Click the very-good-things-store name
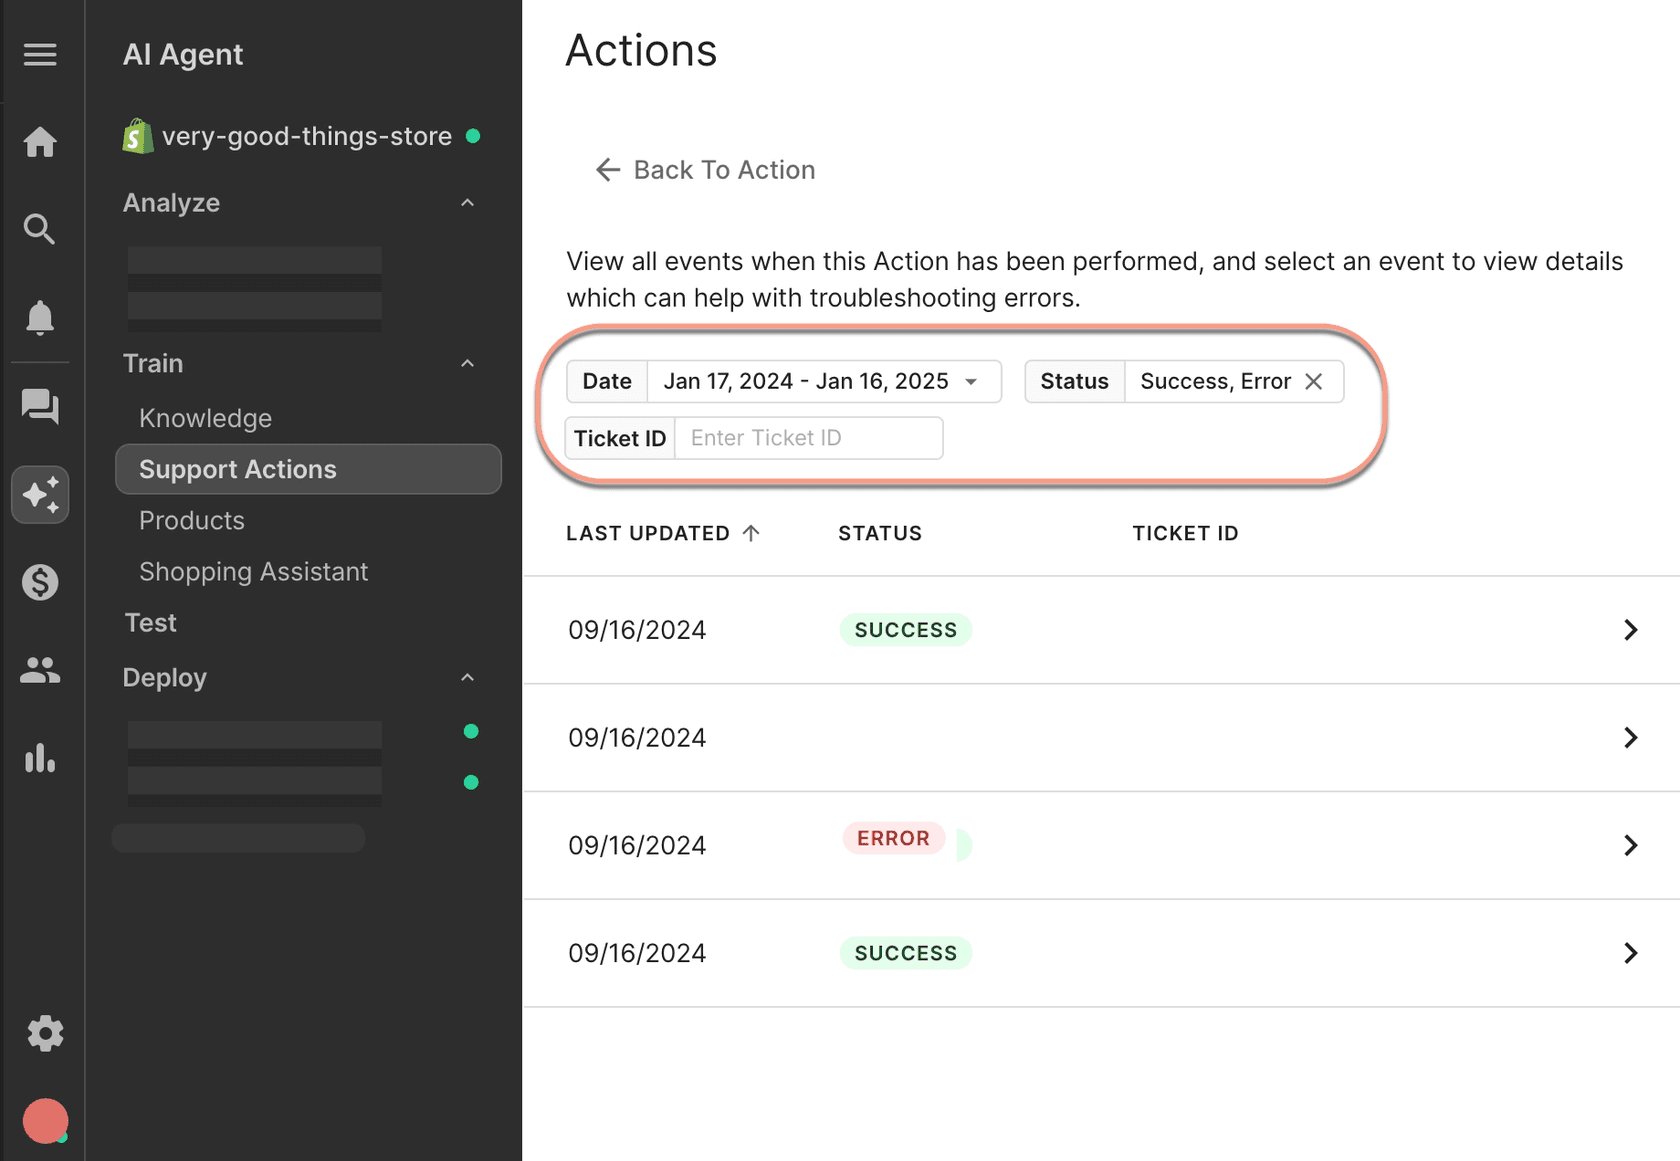Viewport: 1680px width, 1161px height. pyautogui.click(x=307, y=136)
